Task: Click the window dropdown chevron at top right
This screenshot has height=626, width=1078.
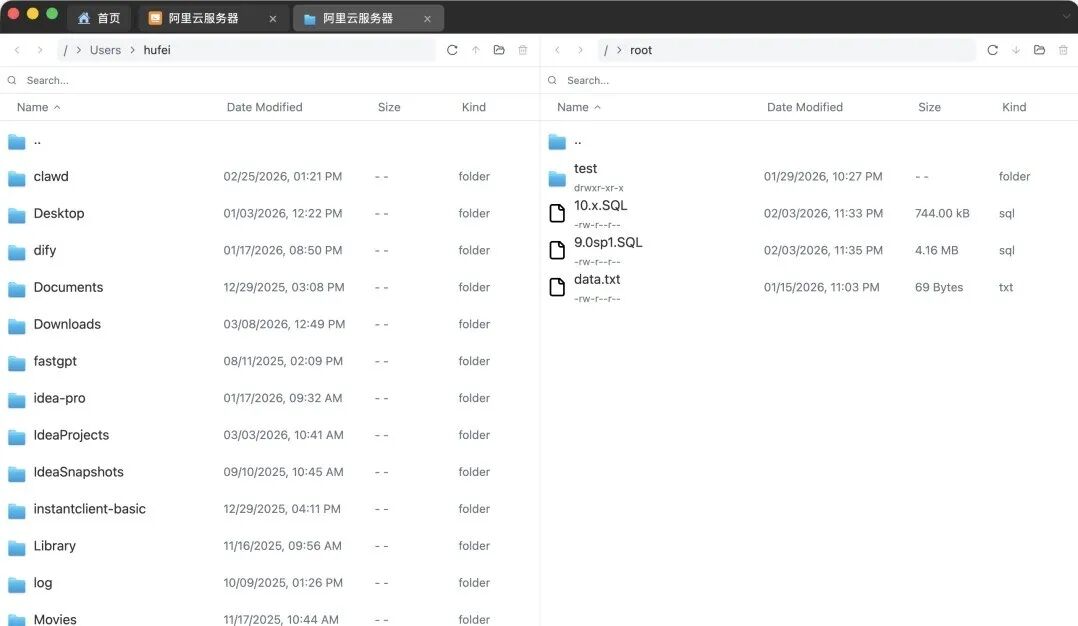Action: click(1066, 16)
